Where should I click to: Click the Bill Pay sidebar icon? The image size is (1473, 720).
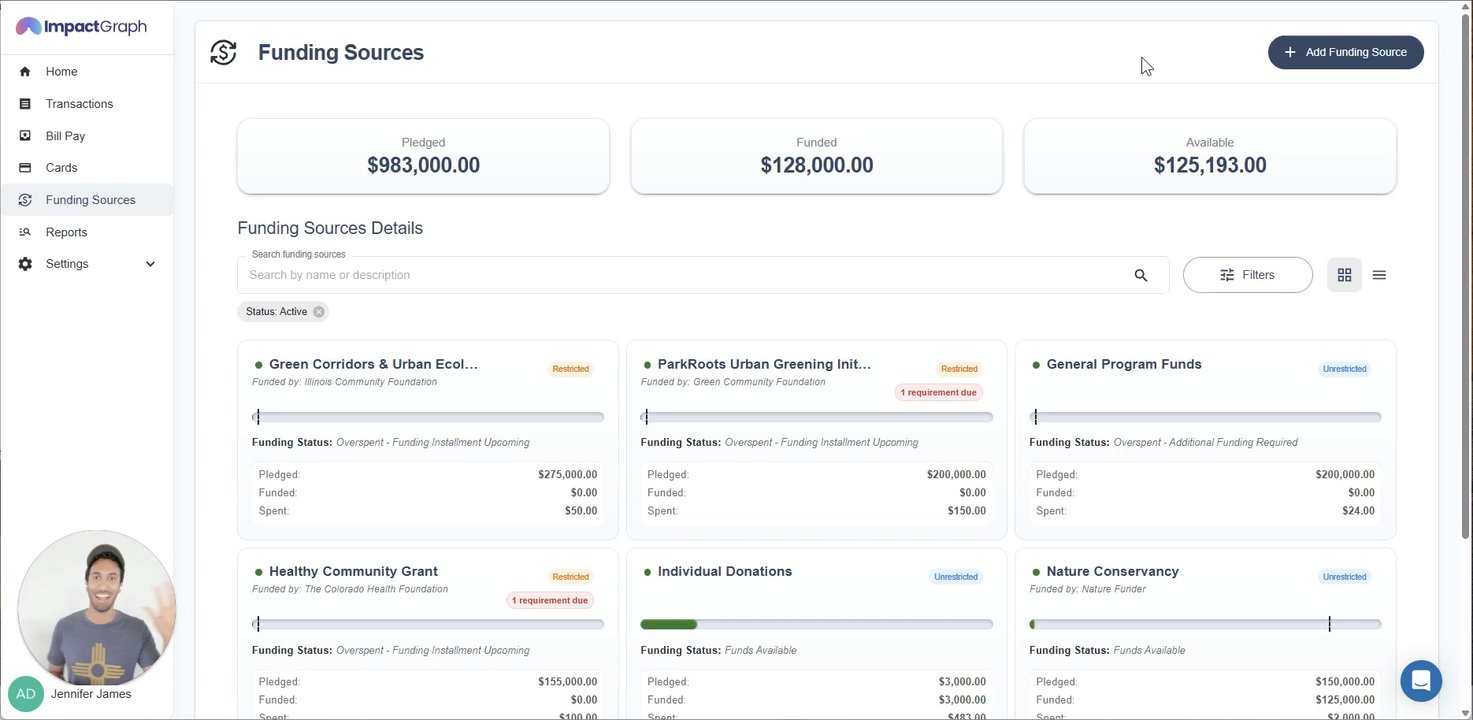coord(25,136)
